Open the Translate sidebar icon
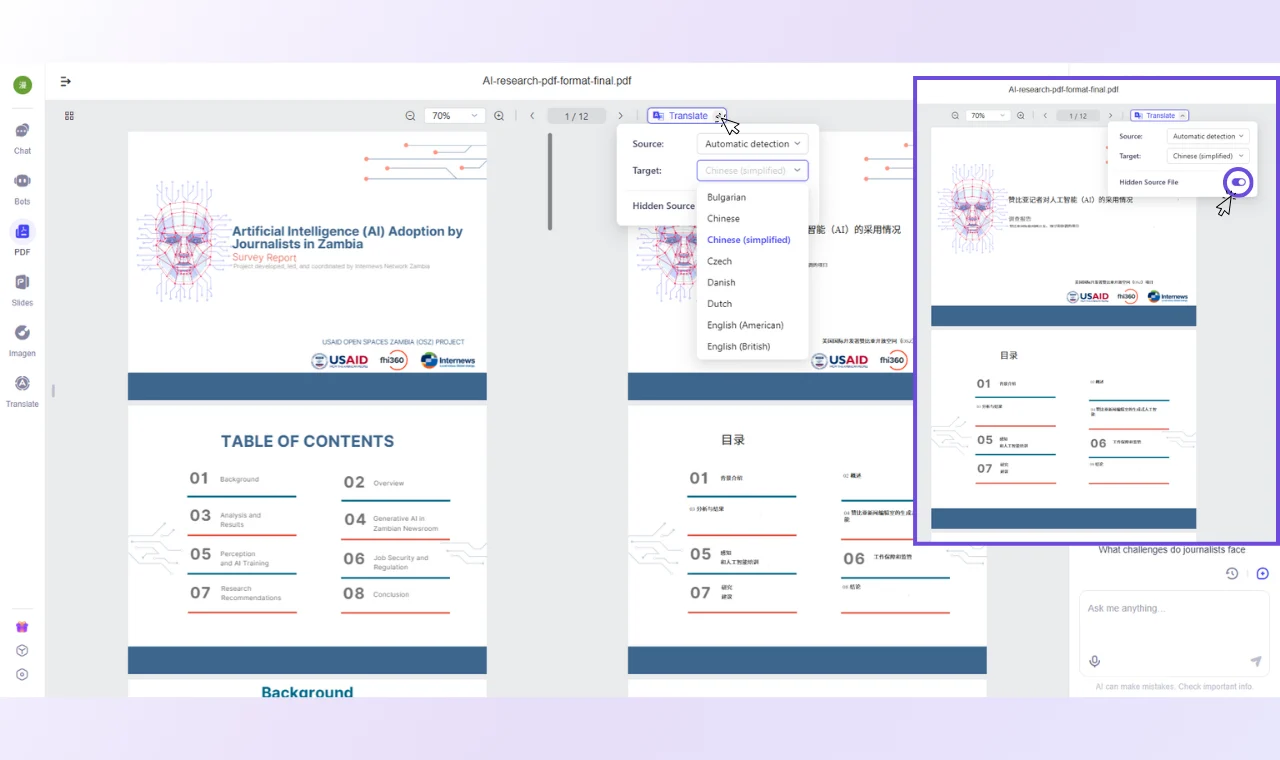Viewport: 1280px width, 760px height. (22, 385)
